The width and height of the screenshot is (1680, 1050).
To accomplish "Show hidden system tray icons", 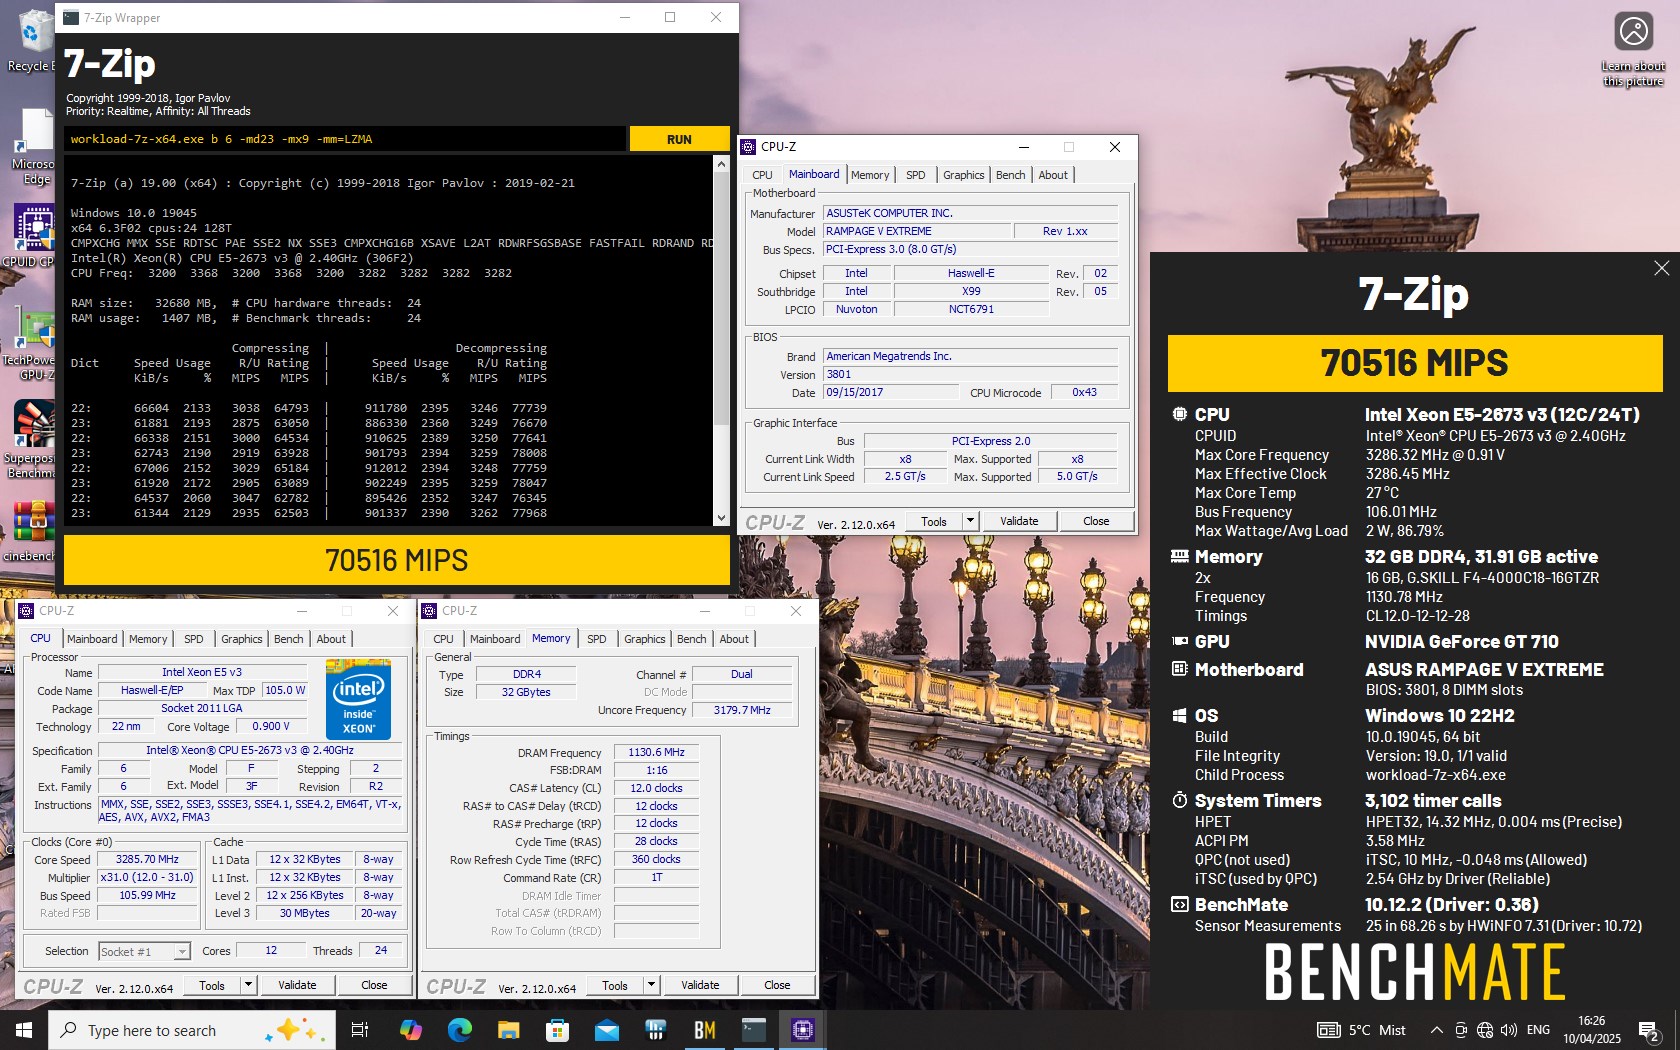I will 1437,1030.
